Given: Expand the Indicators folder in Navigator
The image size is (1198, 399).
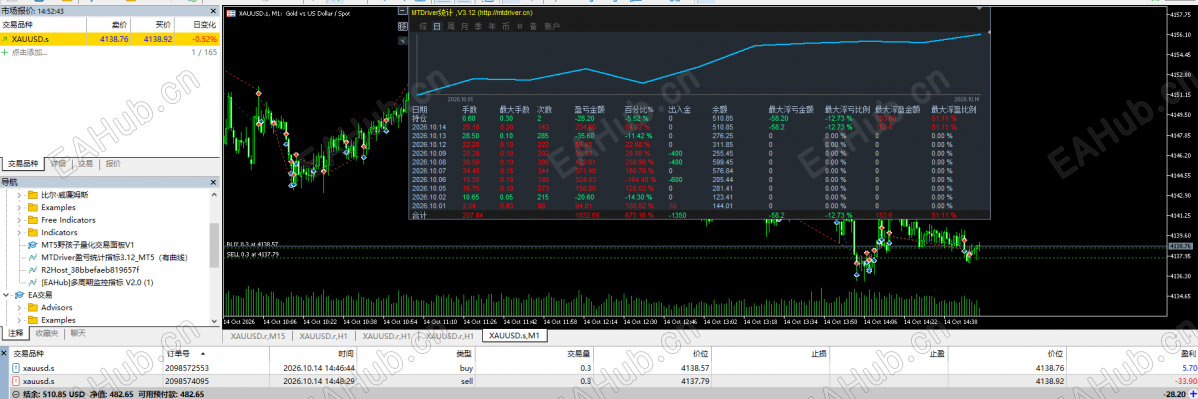Looking at the screenshot, I should [20, 232].
